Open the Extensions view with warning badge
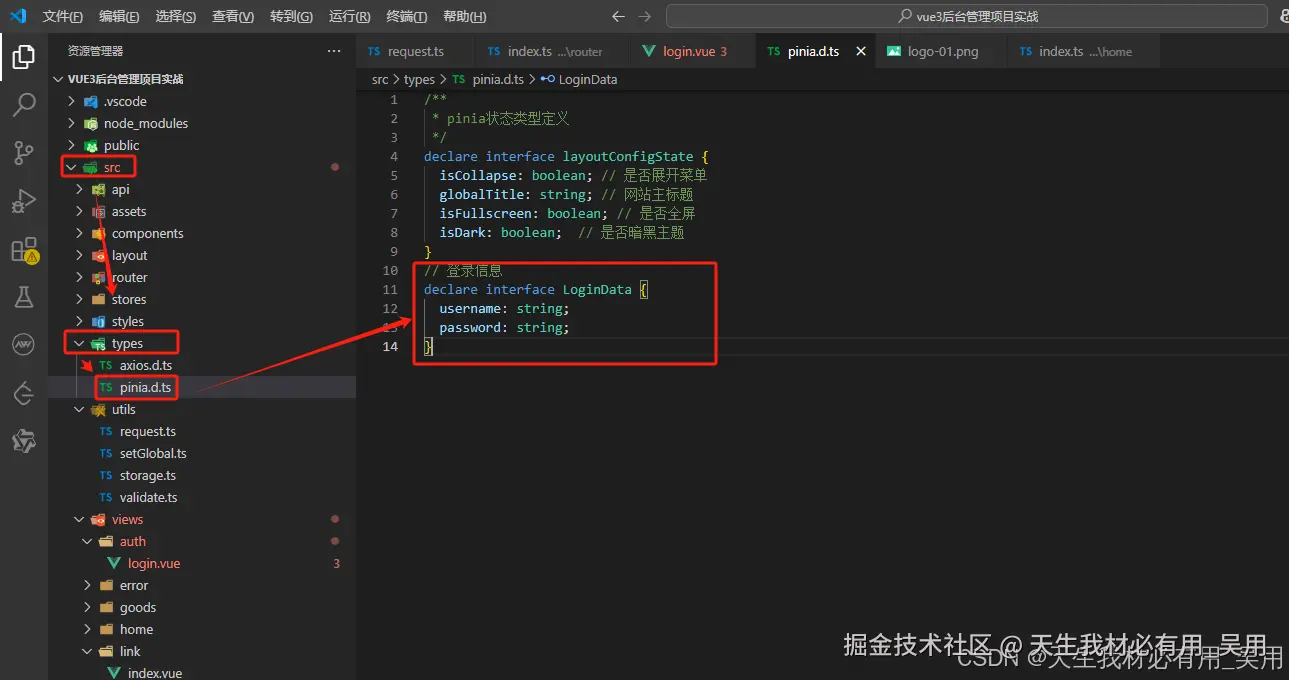Image resolution: width=1289 pixels, height=680 pixels. [24, 250]
